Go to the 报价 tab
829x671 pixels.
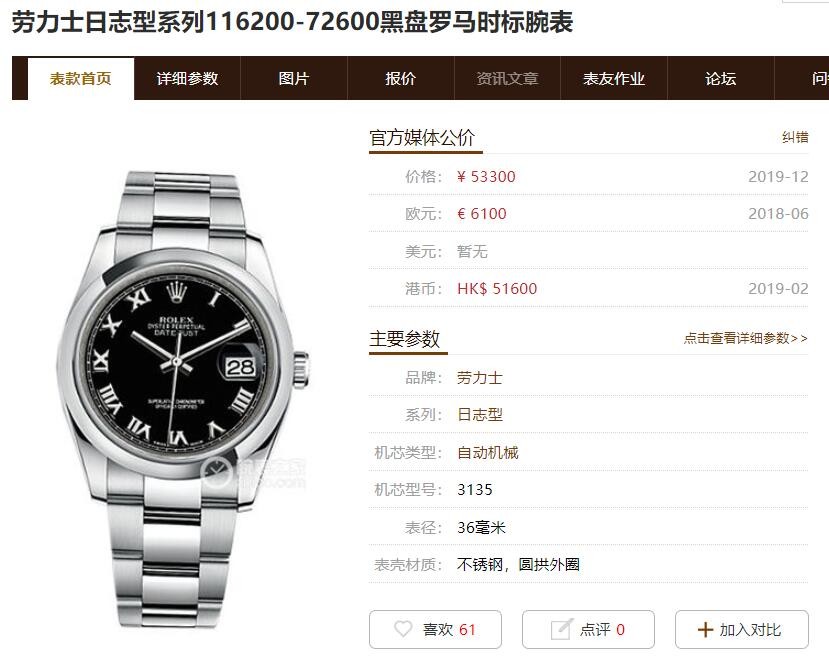(401, 78)
